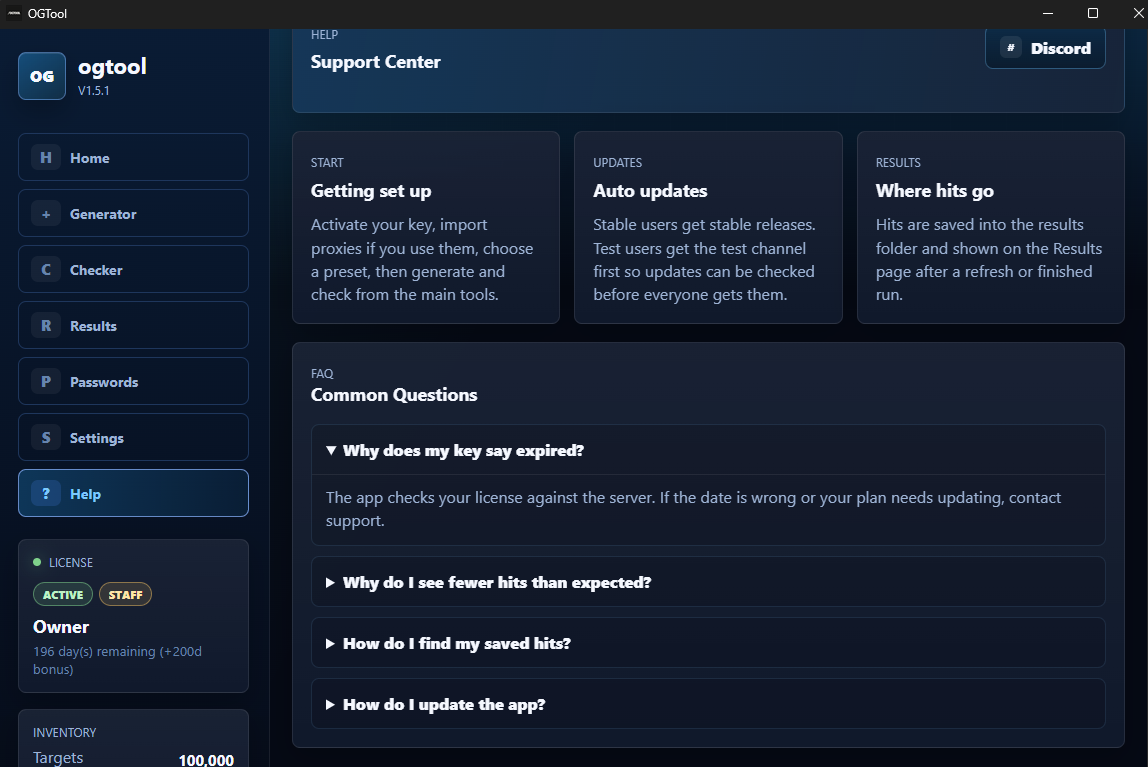
Task: Open the Passwords page
Action: pyautogui.click(x=133, y=381)
